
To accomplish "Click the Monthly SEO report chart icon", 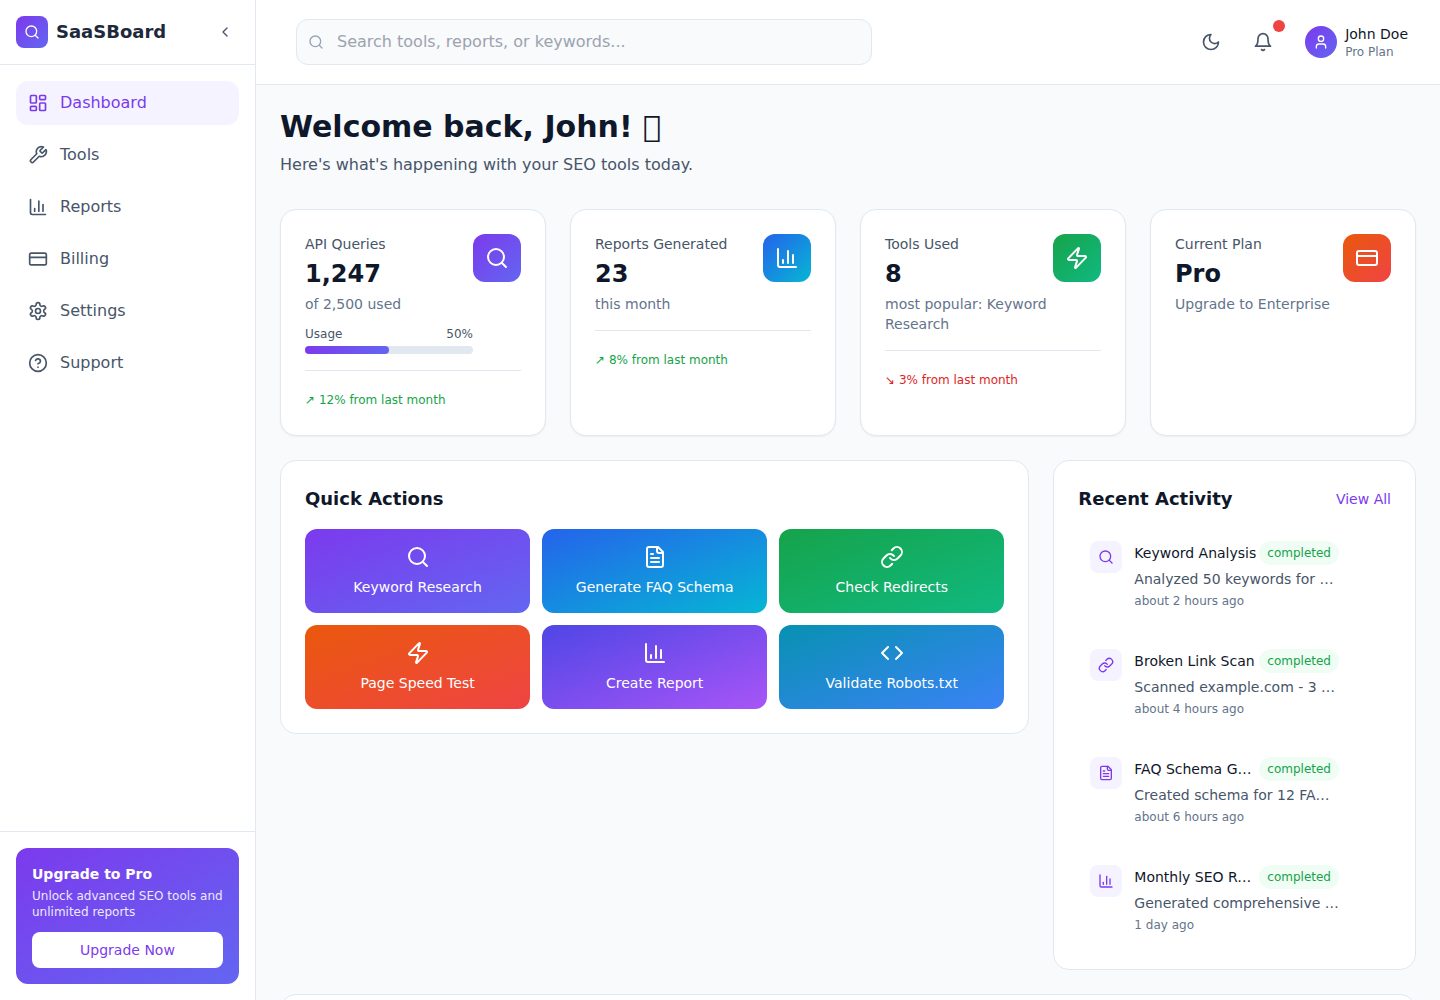I will click(x=1106, y=881).
